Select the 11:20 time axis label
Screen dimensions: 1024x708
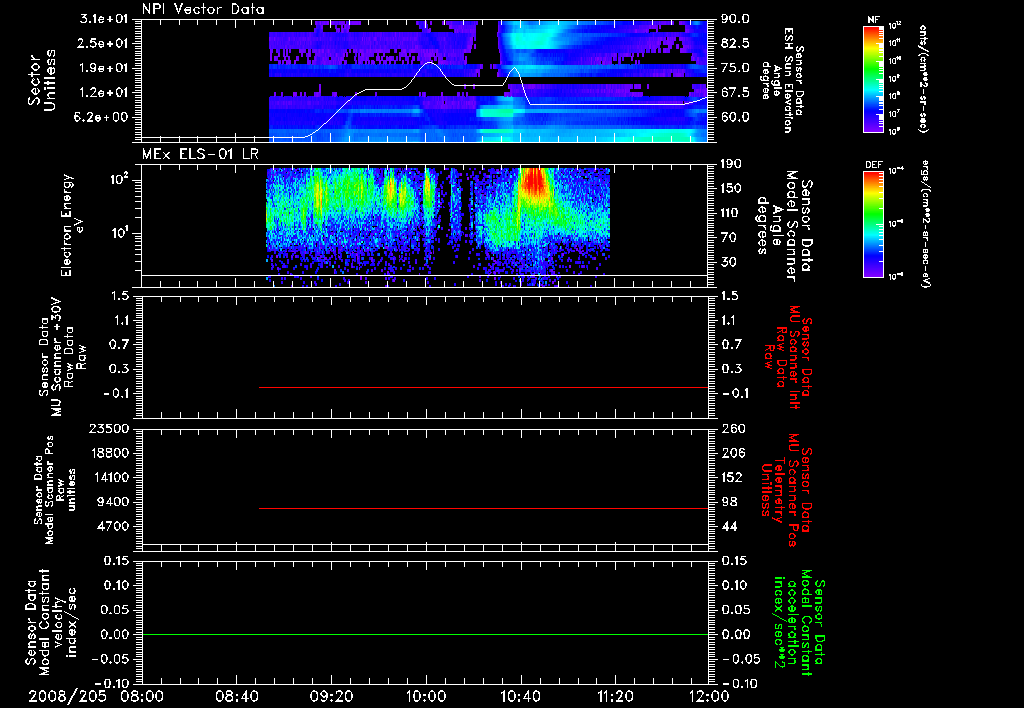615,696
